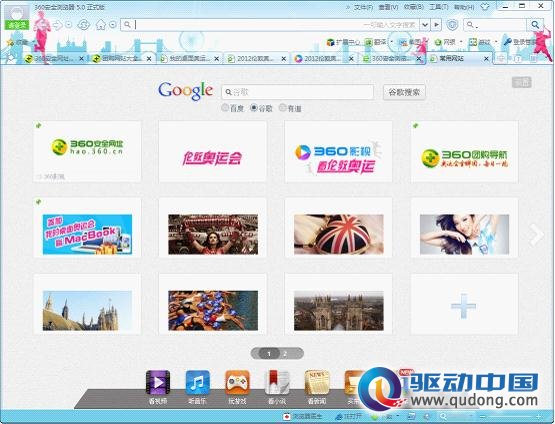Image resolution: width=555 pixels, height=424 pixels.
Task: Open the 工具(T) menu
Action: pyautogui.click(x=439, y=7)
